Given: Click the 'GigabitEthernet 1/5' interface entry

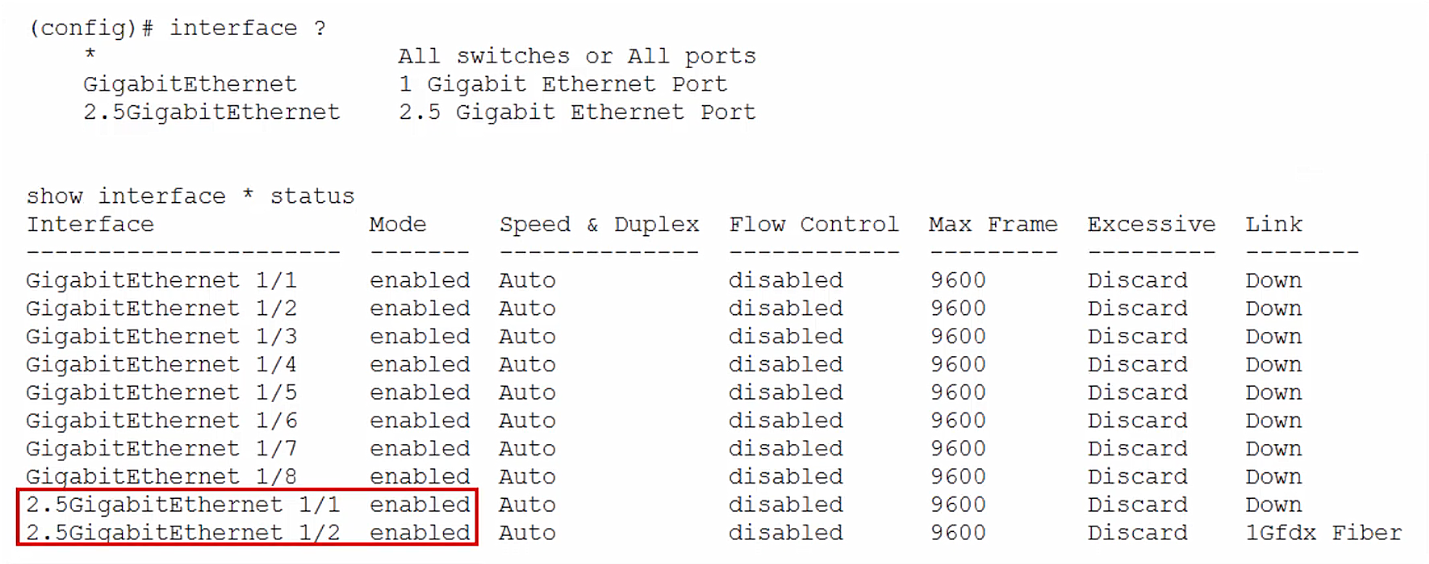Looking at the screenshot, I should coord(162,393).
